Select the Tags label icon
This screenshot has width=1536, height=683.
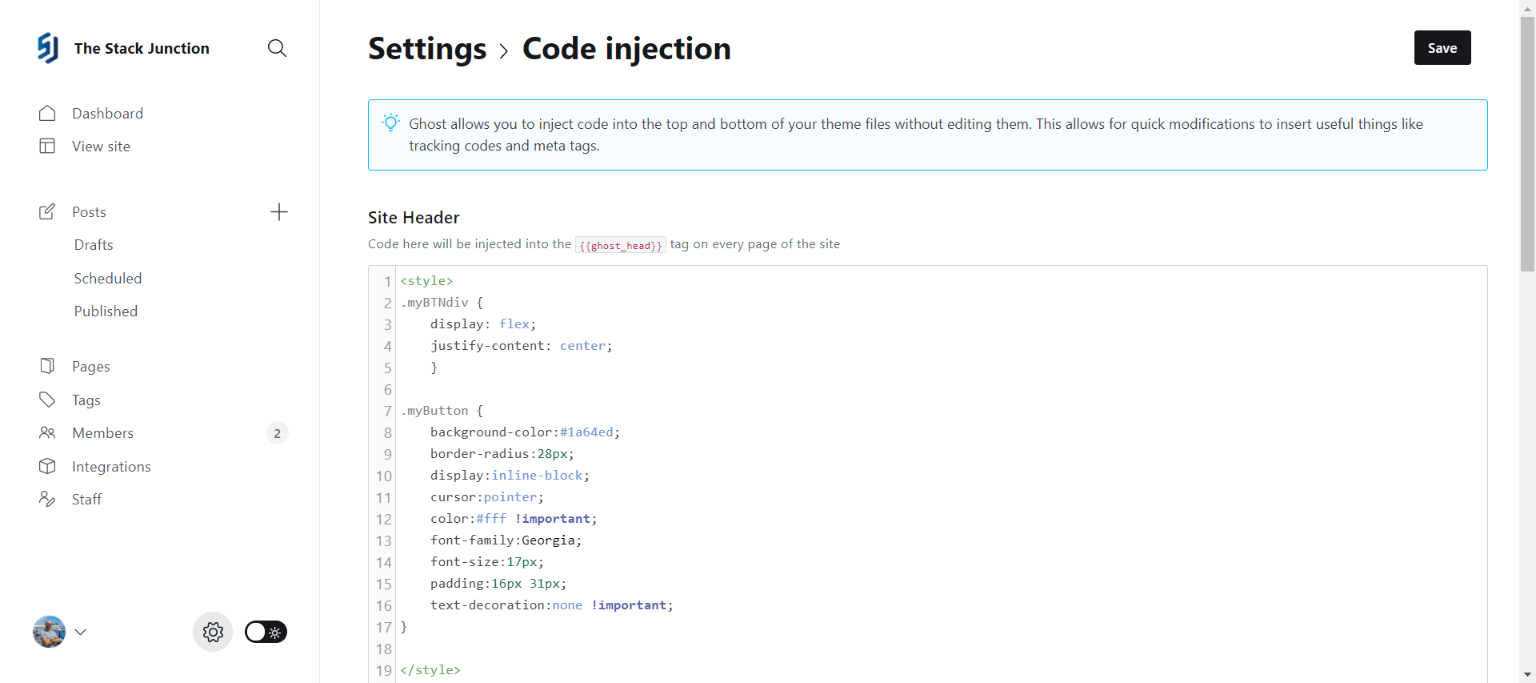click(47, 399)
